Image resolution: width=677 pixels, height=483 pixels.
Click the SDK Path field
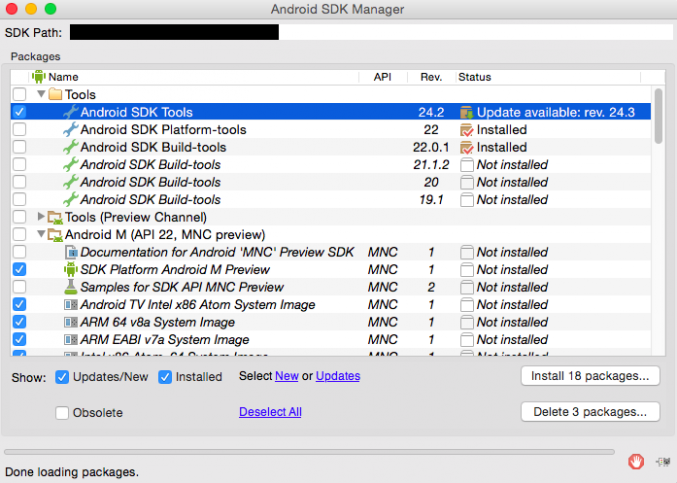pyautogui.click(x=371, y=32)
